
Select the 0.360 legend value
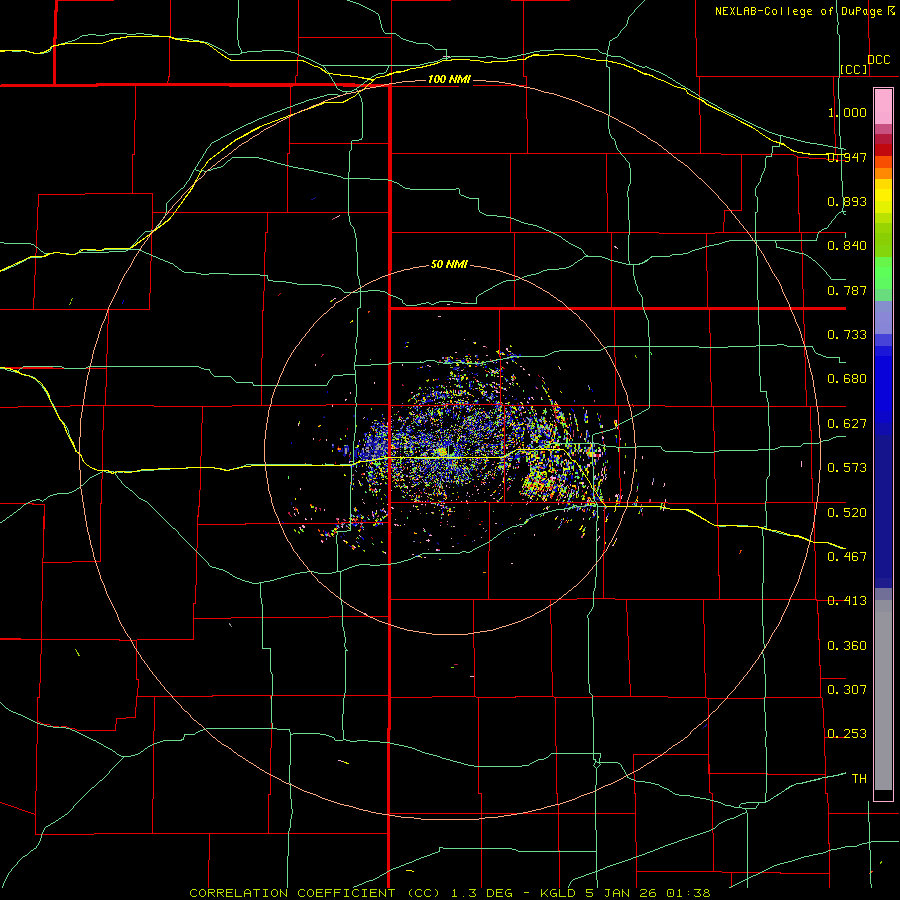[x=847, y=646]
